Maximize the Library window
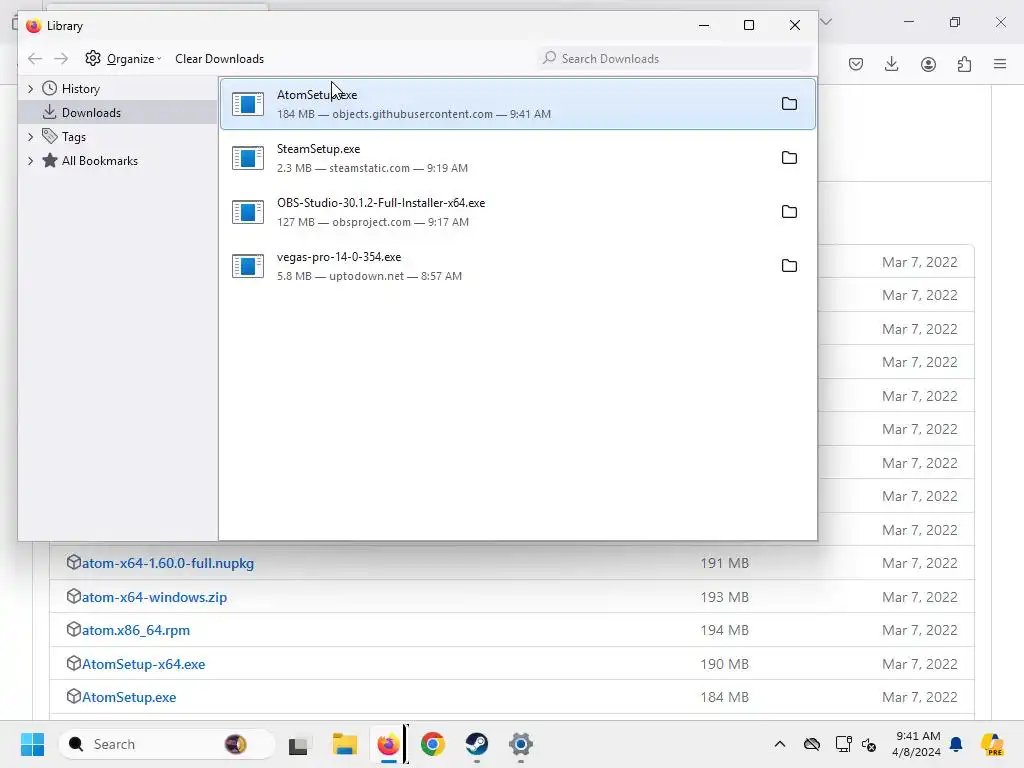 coord(749,25)
